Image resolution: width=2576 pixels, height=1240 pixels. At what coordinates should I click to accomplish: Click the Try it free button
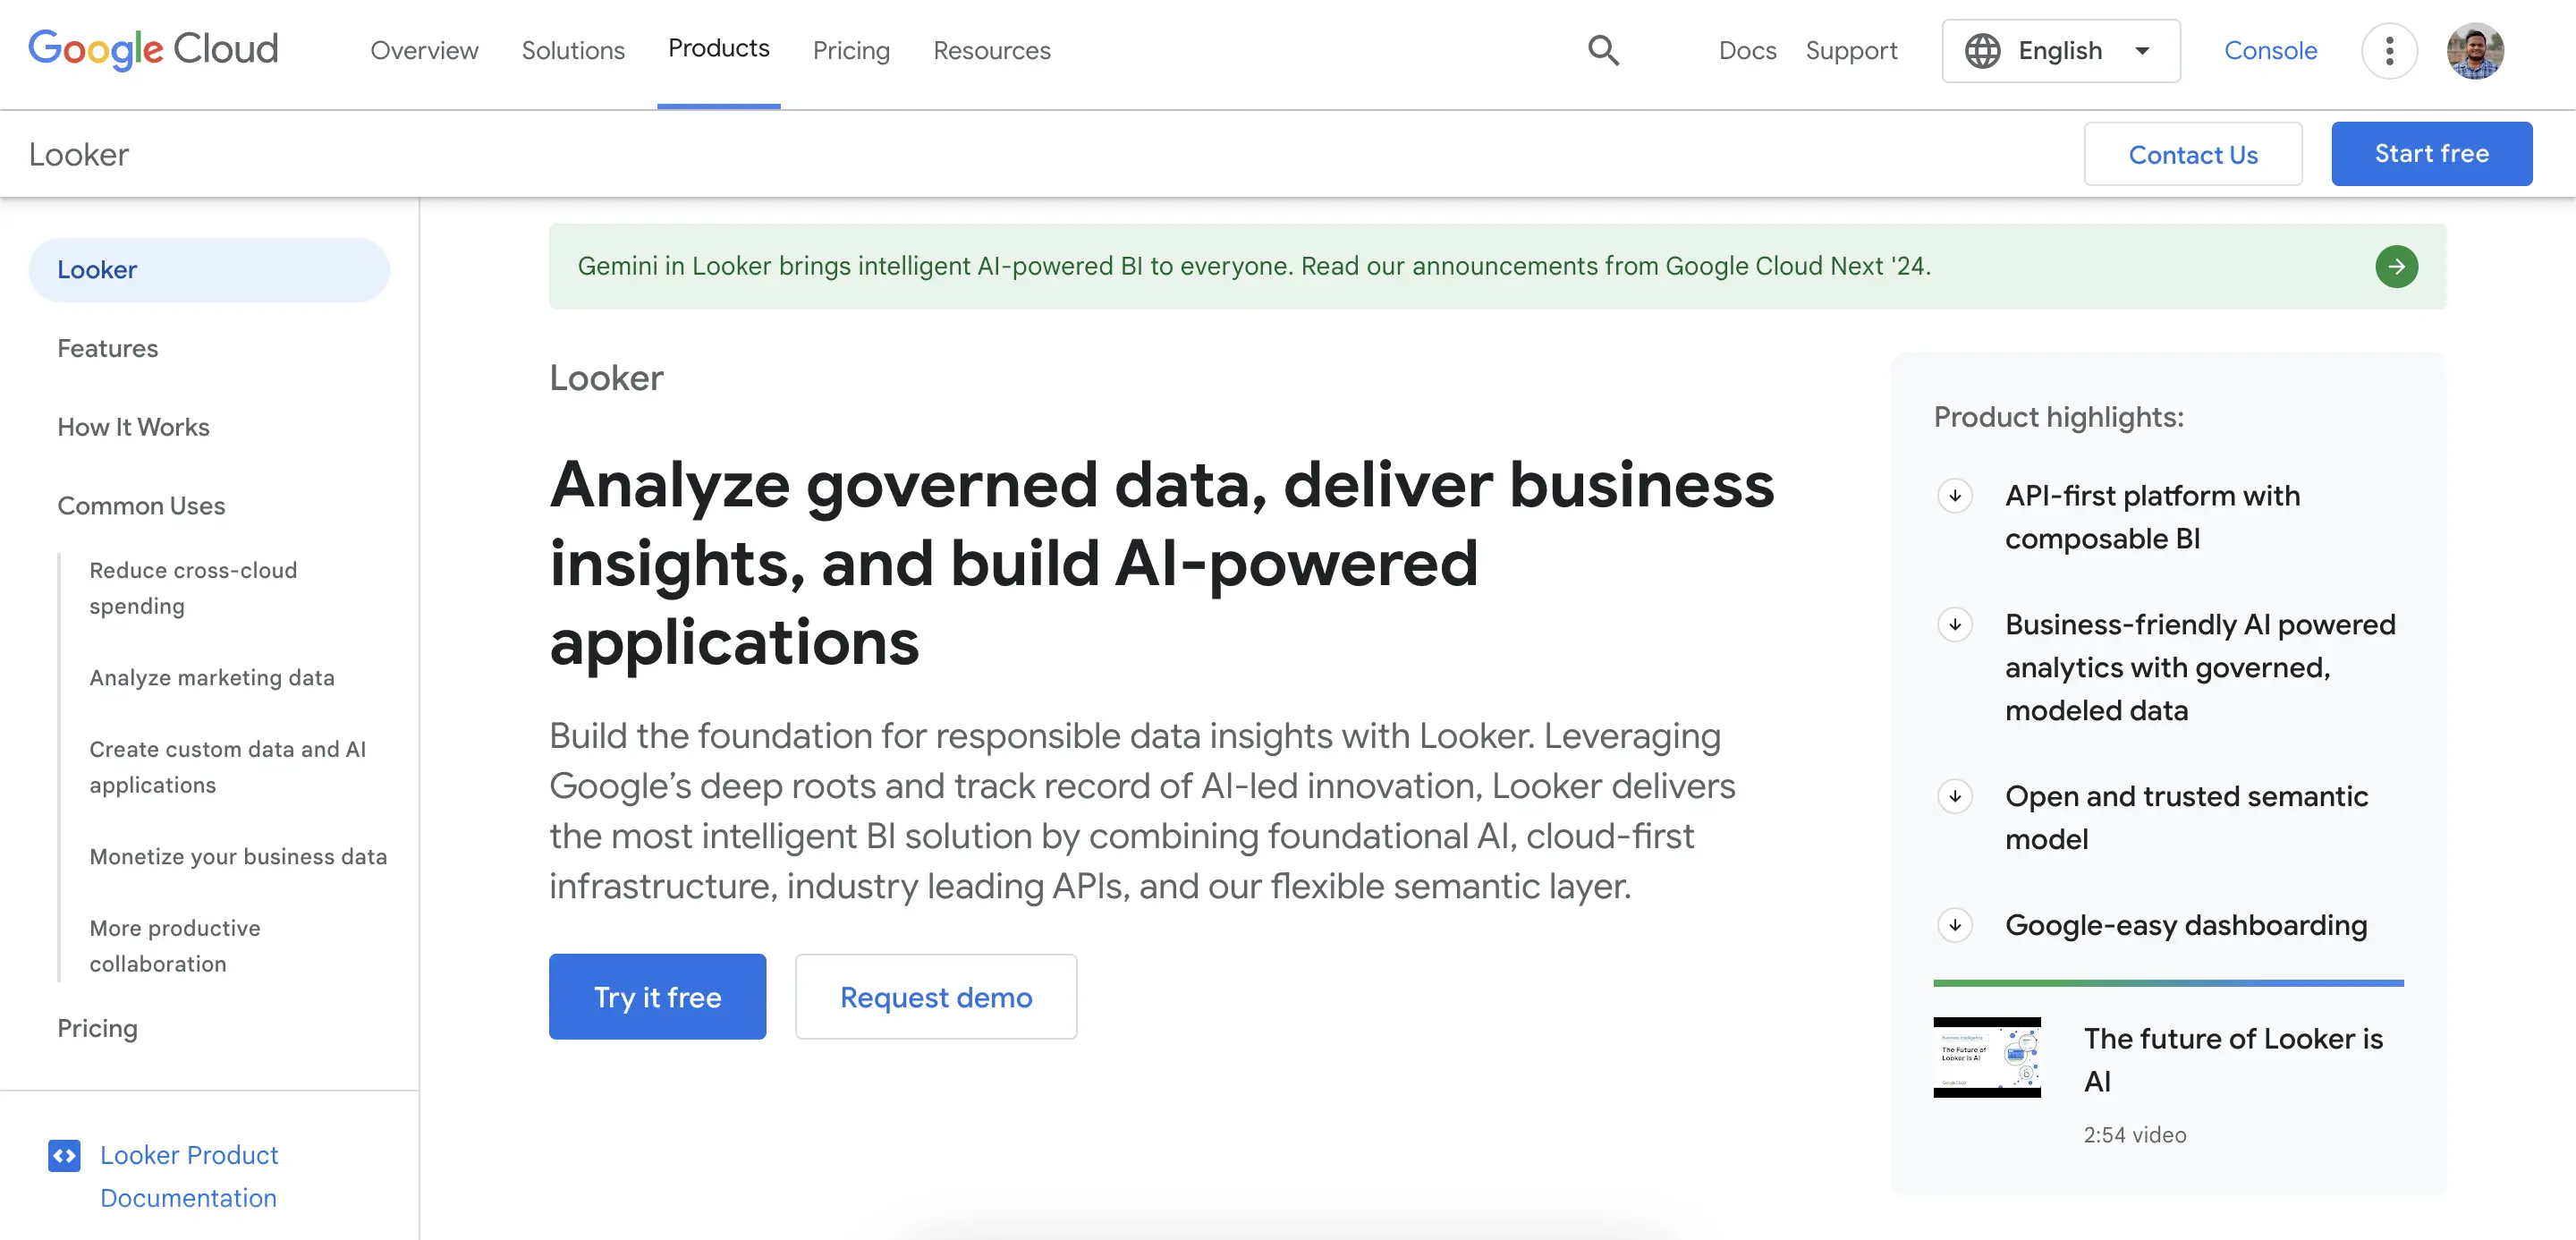click(x=657, y=996)
